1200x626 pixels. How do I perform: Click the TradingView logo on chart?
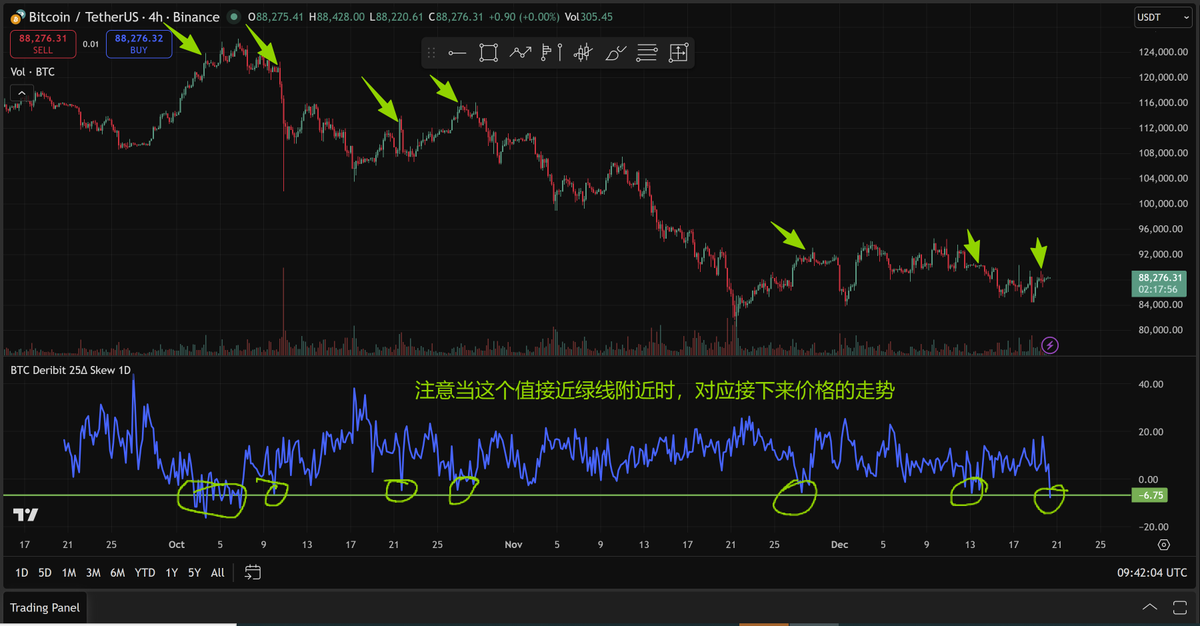point(26,514)
